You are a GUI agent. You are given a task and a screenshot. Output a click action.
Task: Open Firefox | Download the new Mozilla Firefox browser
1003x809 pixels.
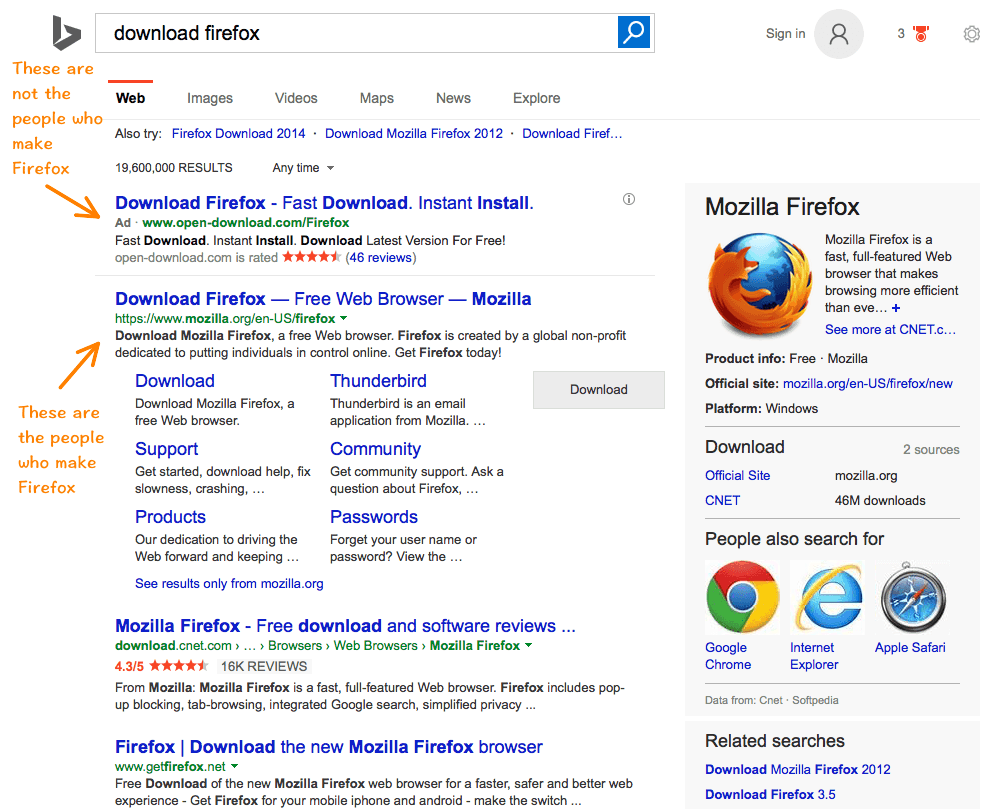(329, 746)
